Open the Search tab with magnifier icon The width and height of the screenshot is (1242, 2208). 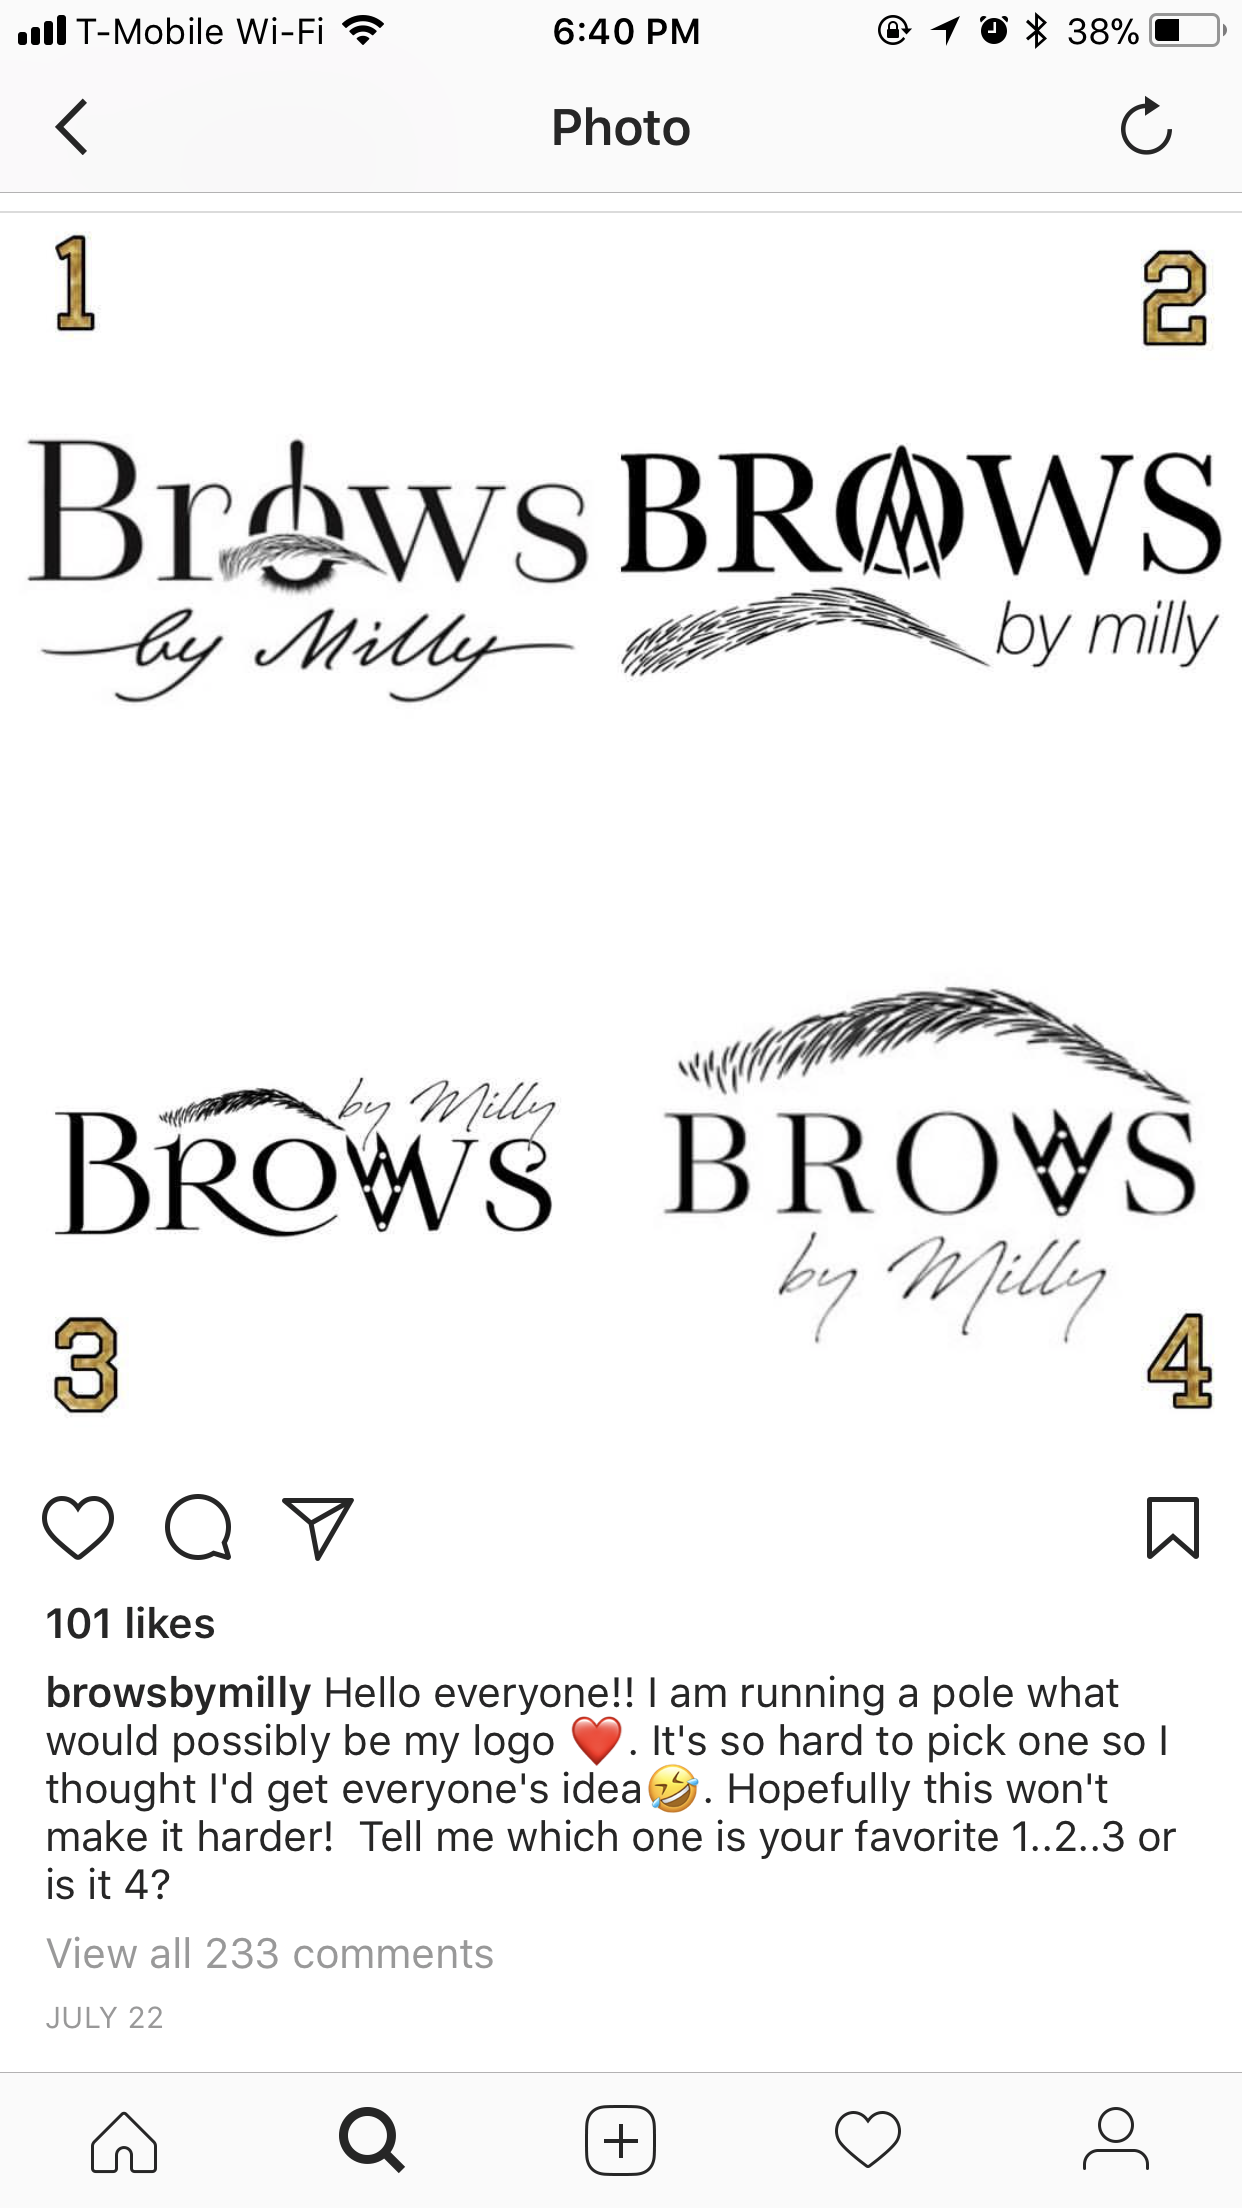click(x=372, y=2141)
